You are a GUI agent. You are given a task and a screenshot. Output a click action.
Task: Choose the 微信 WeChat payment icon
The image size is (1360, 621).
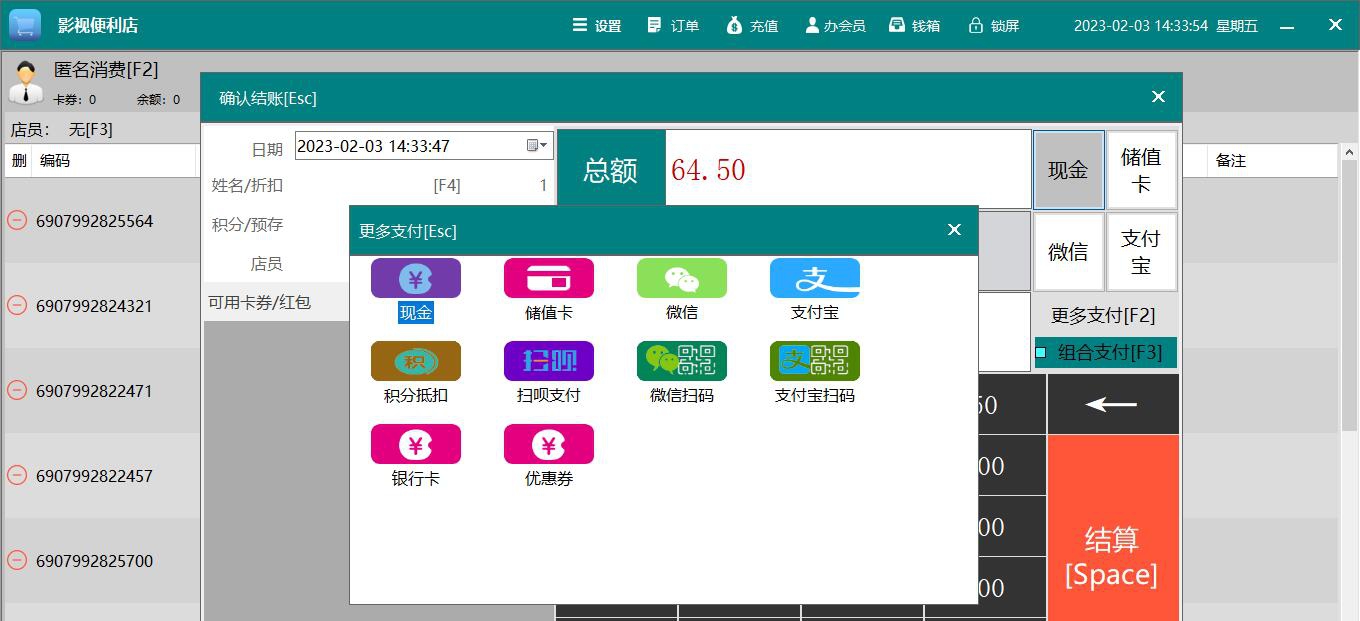click(x=681, y=277)
